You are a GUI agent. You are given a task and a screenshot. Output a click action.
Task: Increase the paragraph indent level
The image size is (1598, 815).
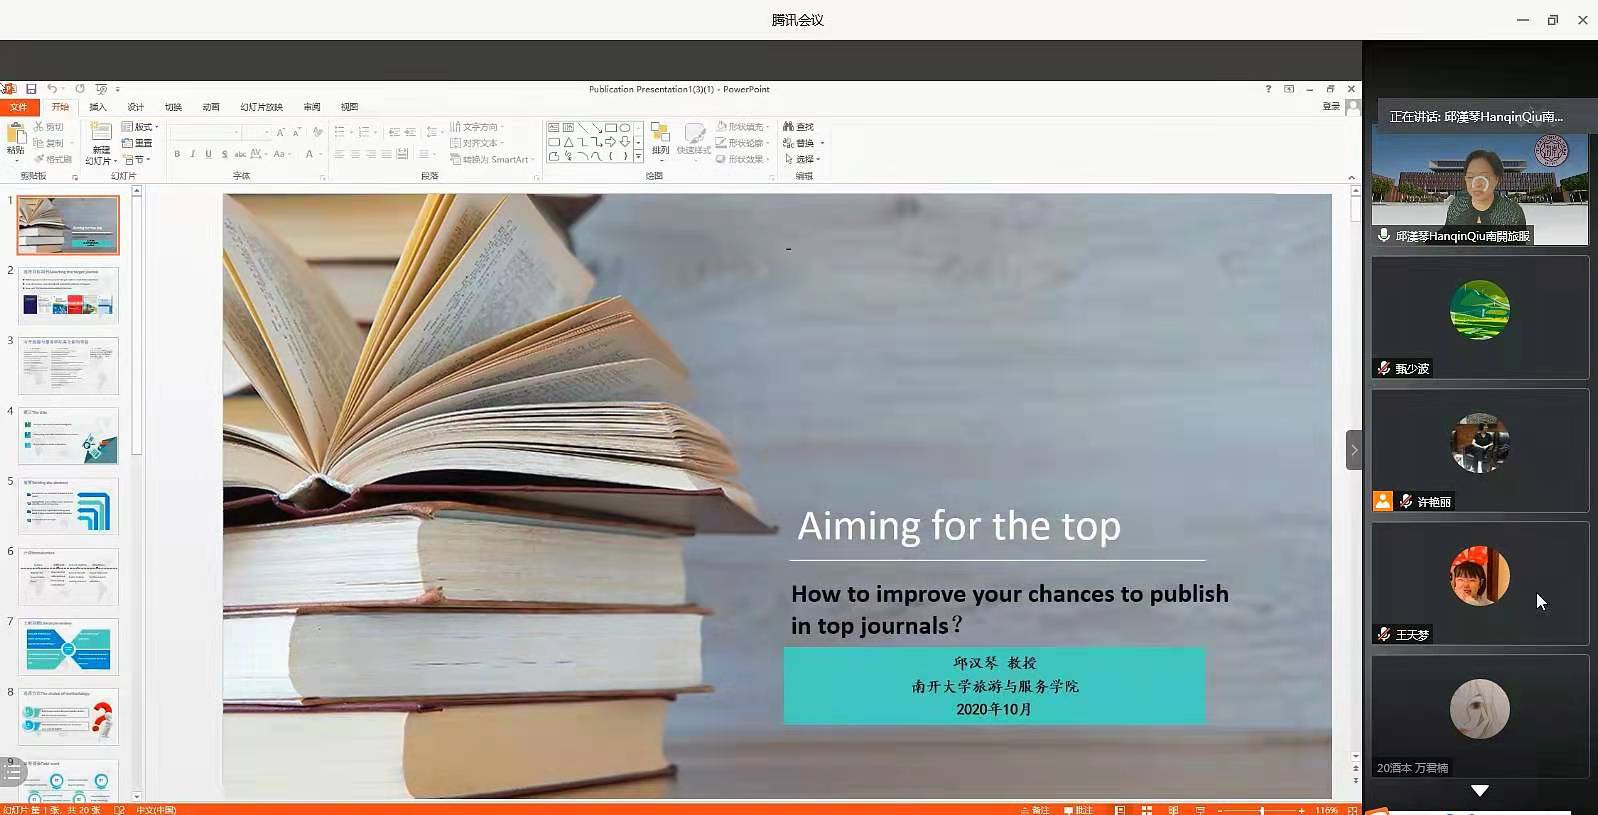[x=410, y=132]
